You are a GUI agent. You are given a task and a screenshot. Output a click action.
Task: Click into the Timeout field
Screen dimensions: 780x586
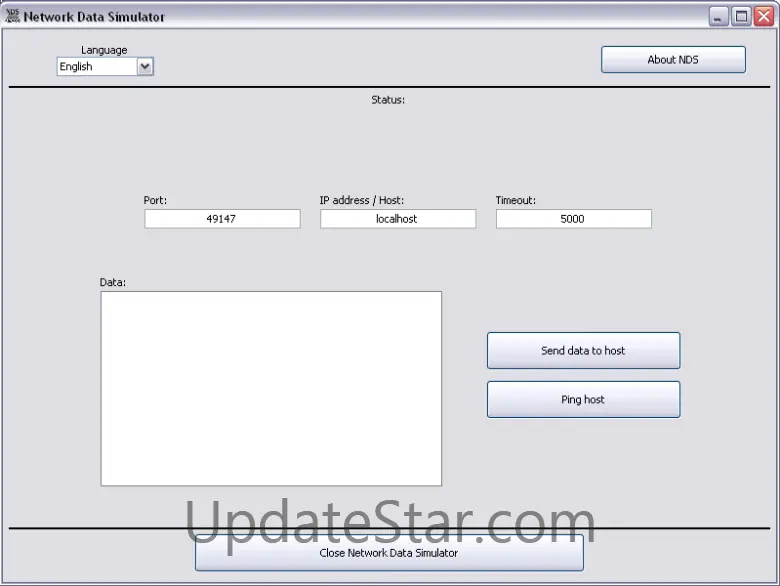574,219
